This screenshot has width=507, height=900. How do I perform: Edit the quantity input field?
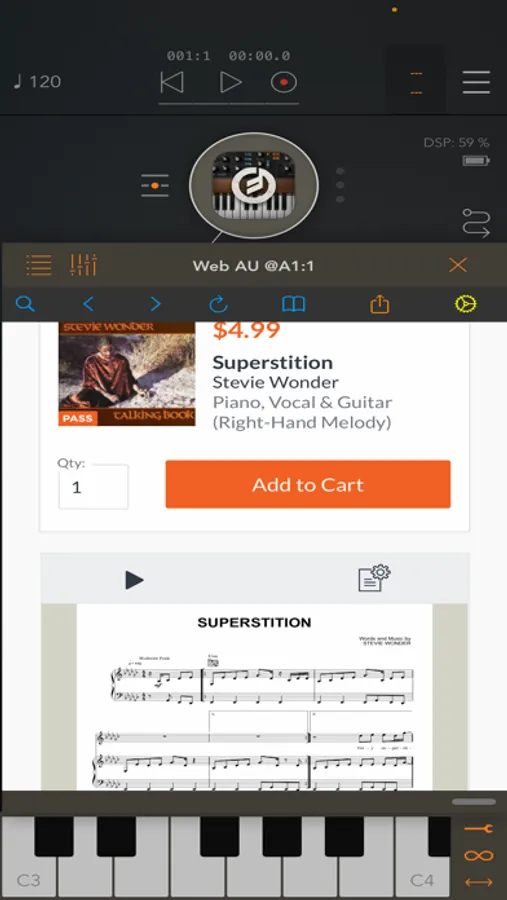[93, 487]
